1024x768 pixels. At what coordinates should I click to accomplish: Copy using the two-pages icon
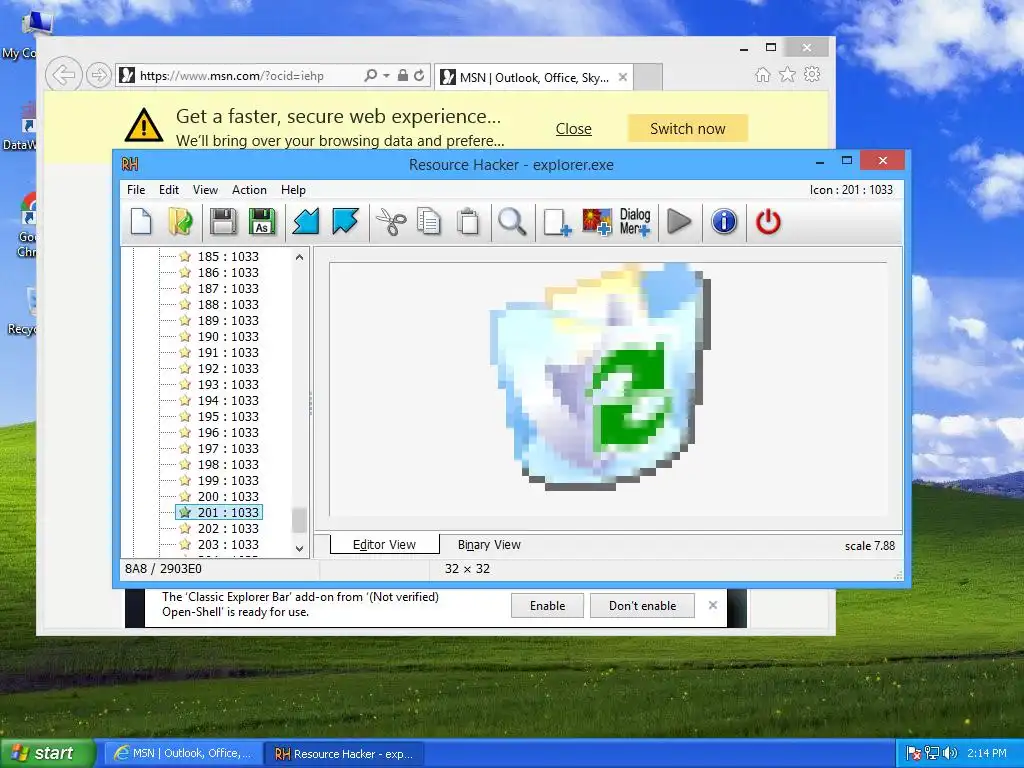pyautogui.click(x=429, y=222)
